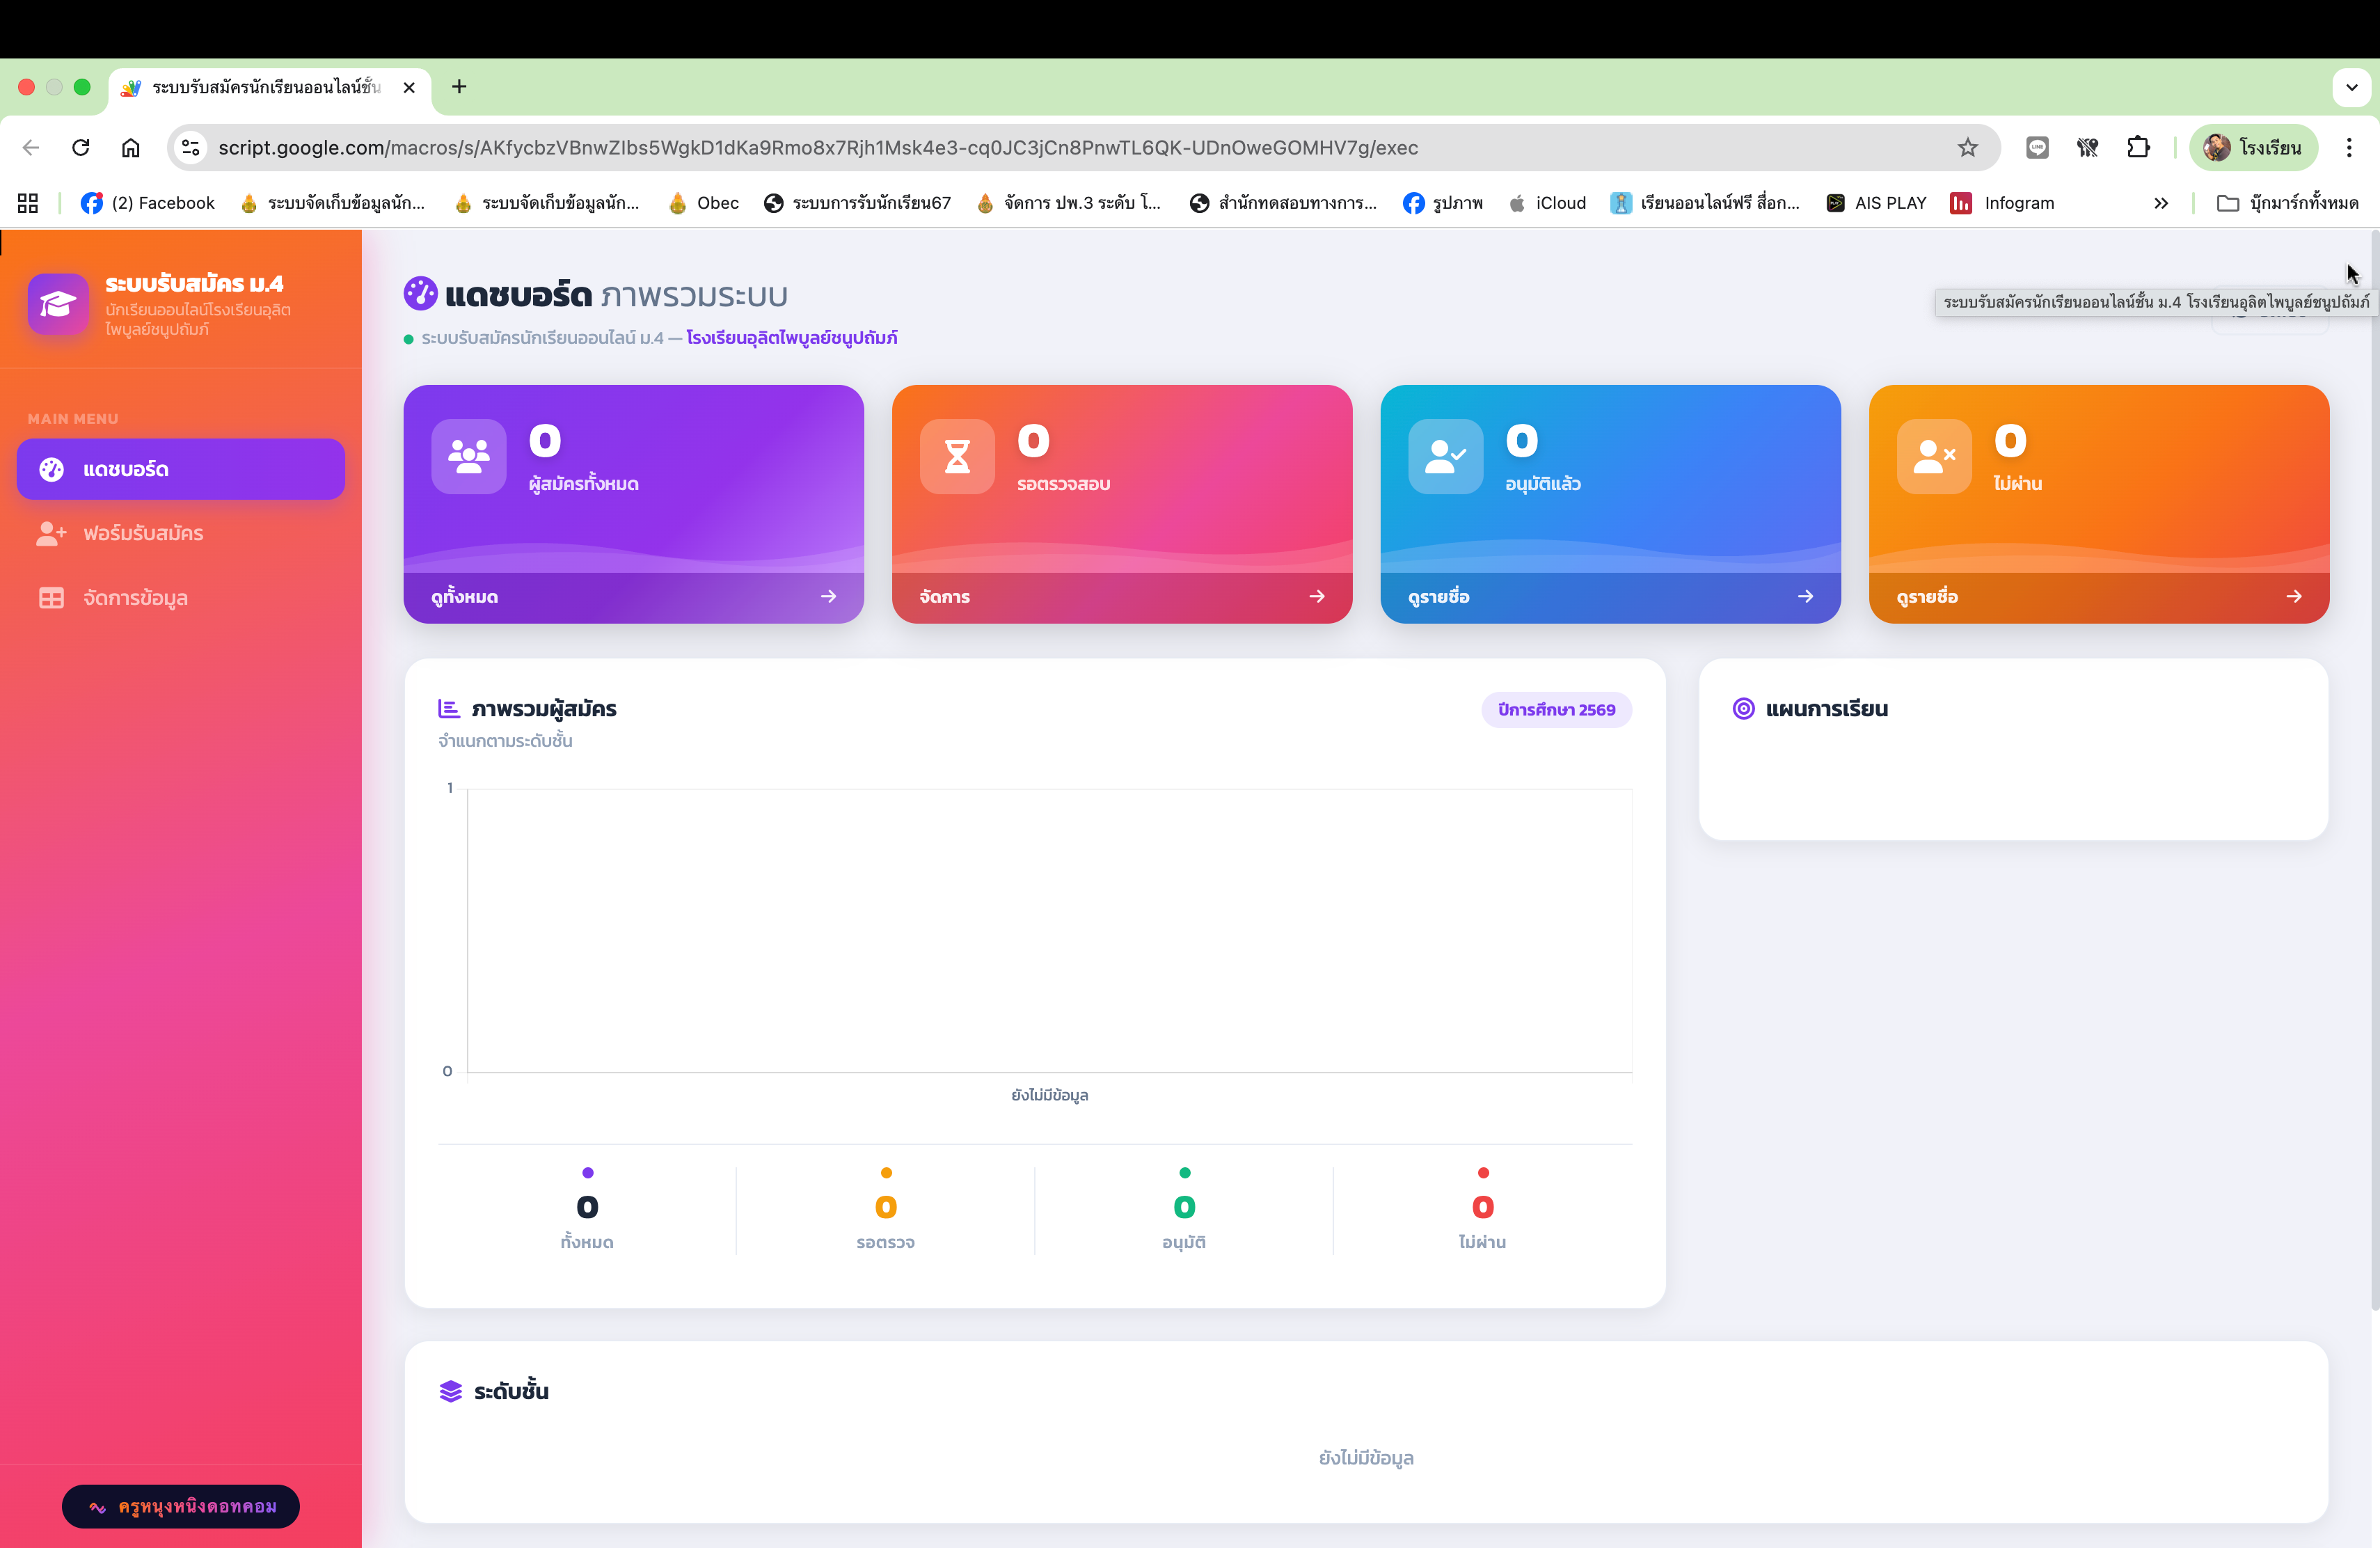The image size is (2380, 1548).
Task: Click the user-check icon on the อนุมัติแล้ว card
Action: pos(1445,456)
